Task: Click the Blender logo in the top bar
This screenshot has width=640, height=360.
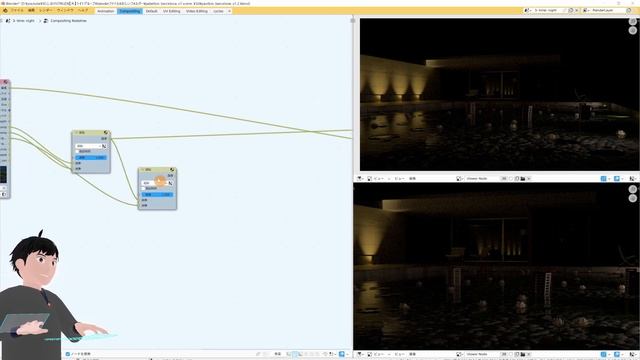Action: 5,11
